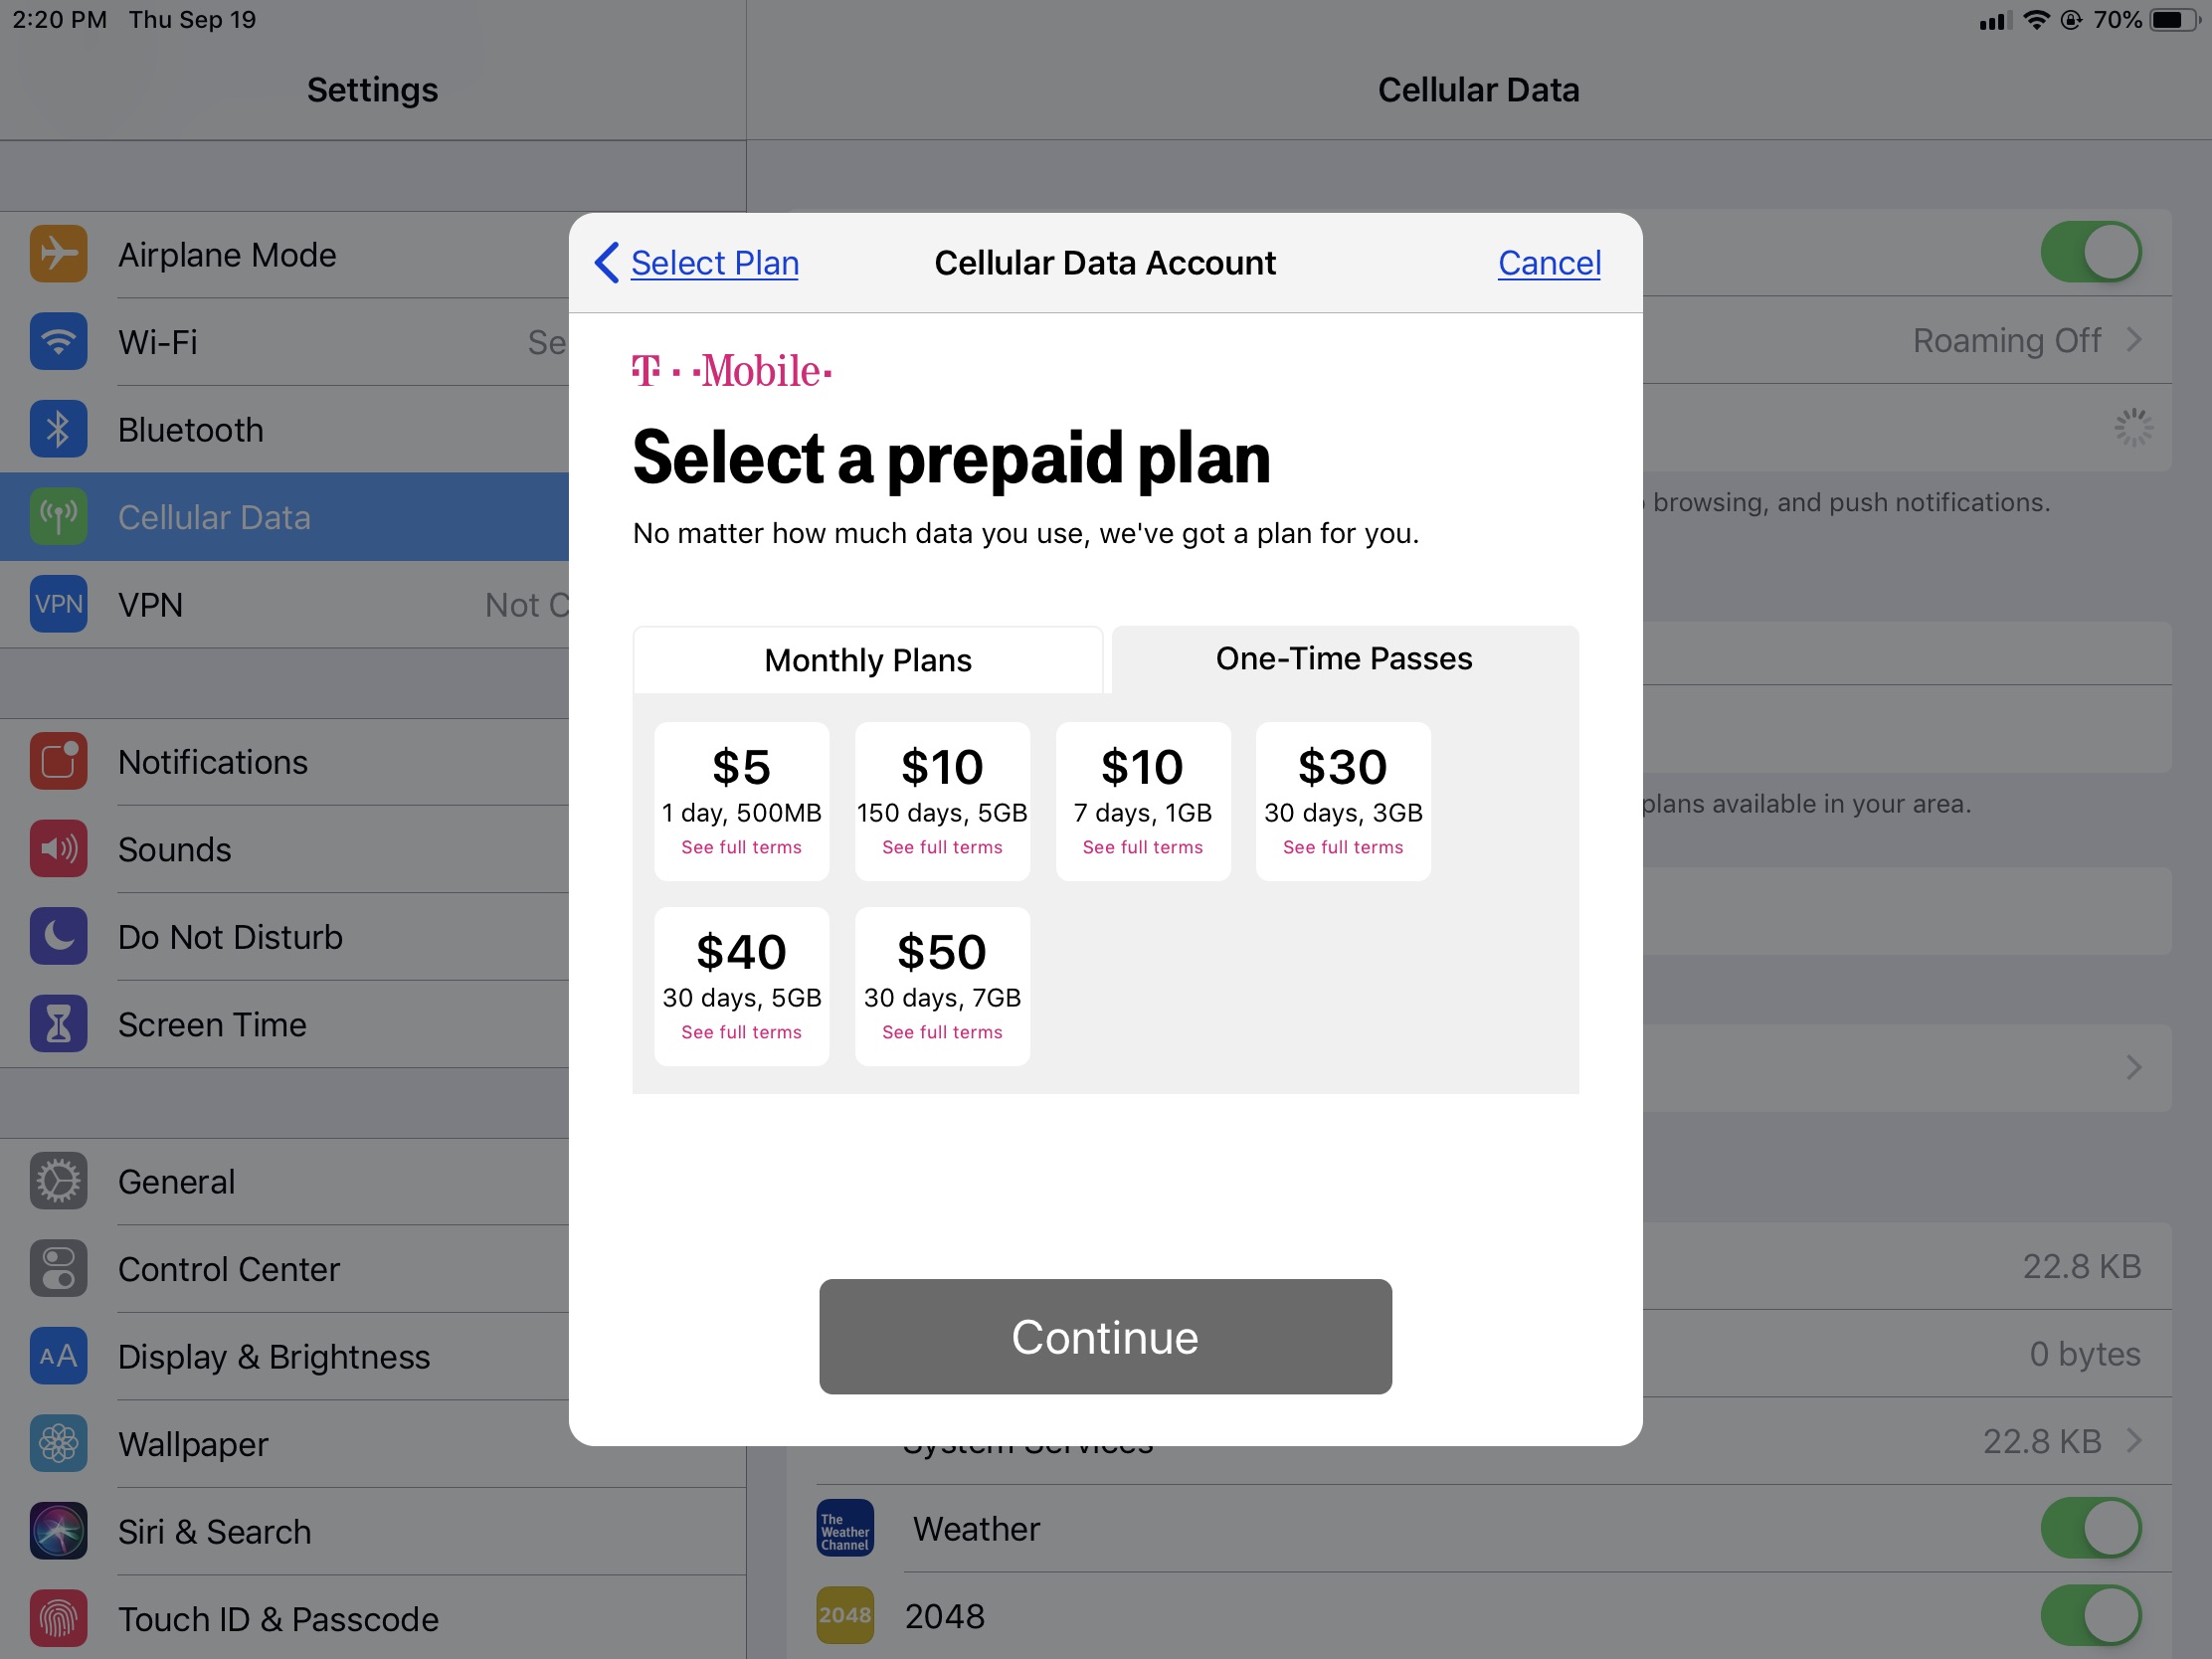Select the Cellular Data antenna icon
The width and height of the screenshot is (2212, 1659).
(57, 516)
